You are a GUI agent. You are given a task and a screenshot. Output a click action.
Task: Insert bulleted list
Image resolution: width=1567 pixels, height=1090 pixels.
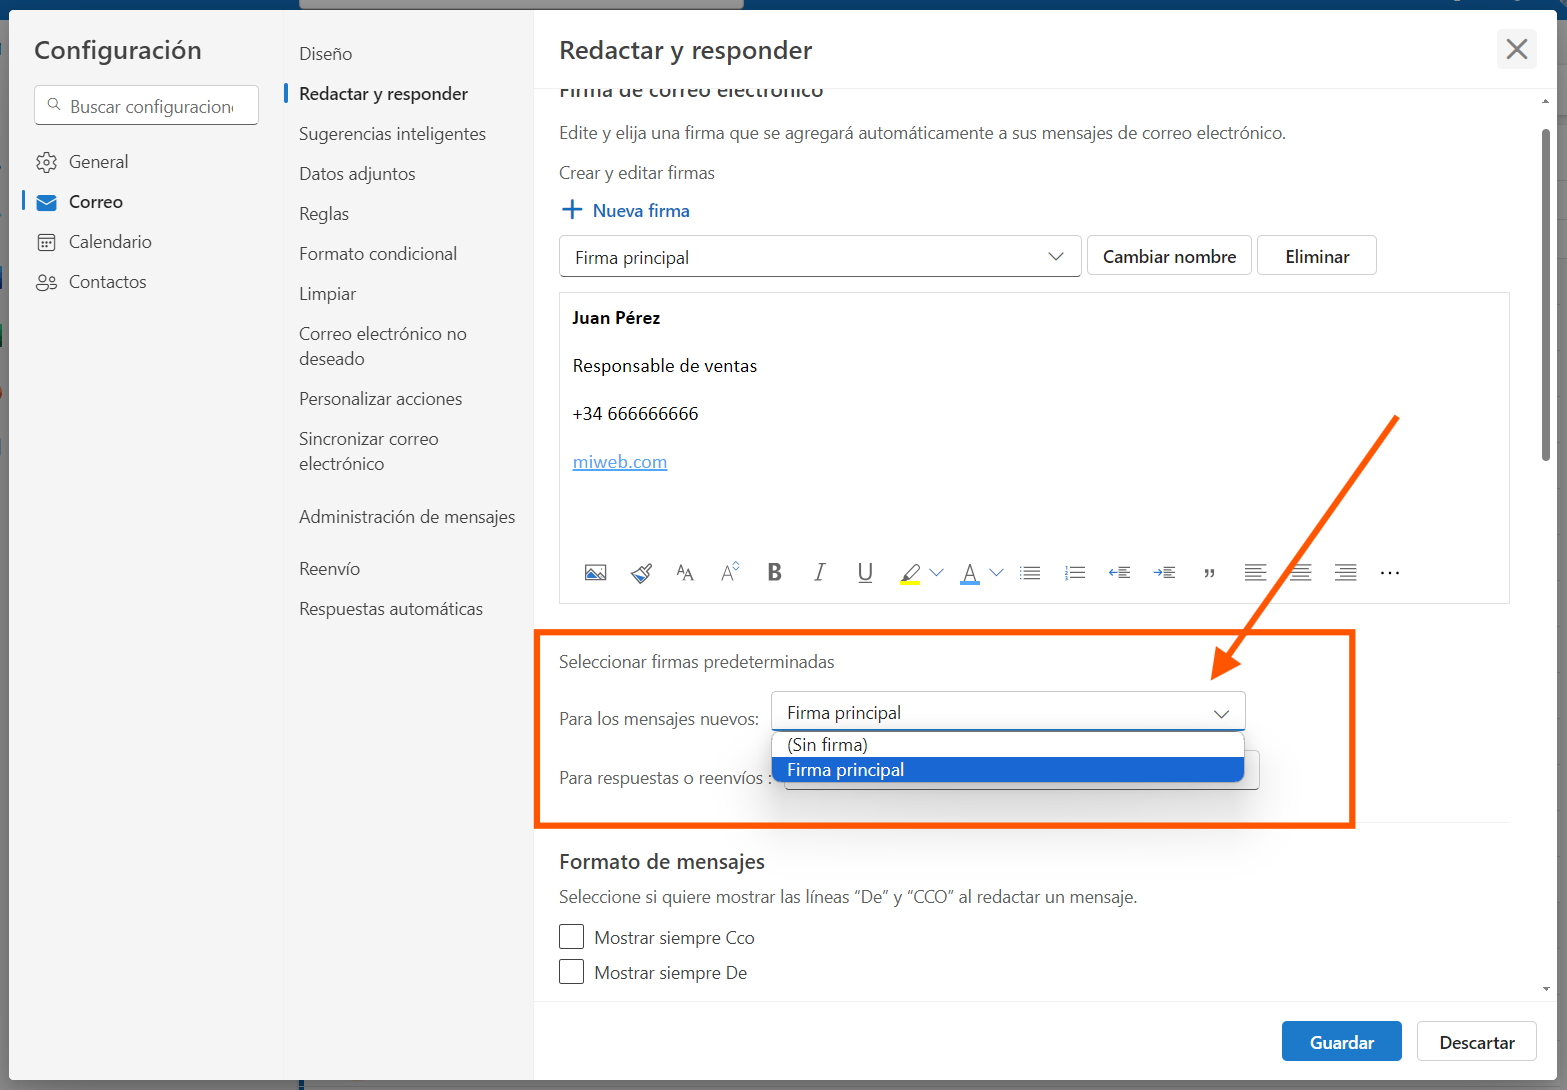point(1030,573)
